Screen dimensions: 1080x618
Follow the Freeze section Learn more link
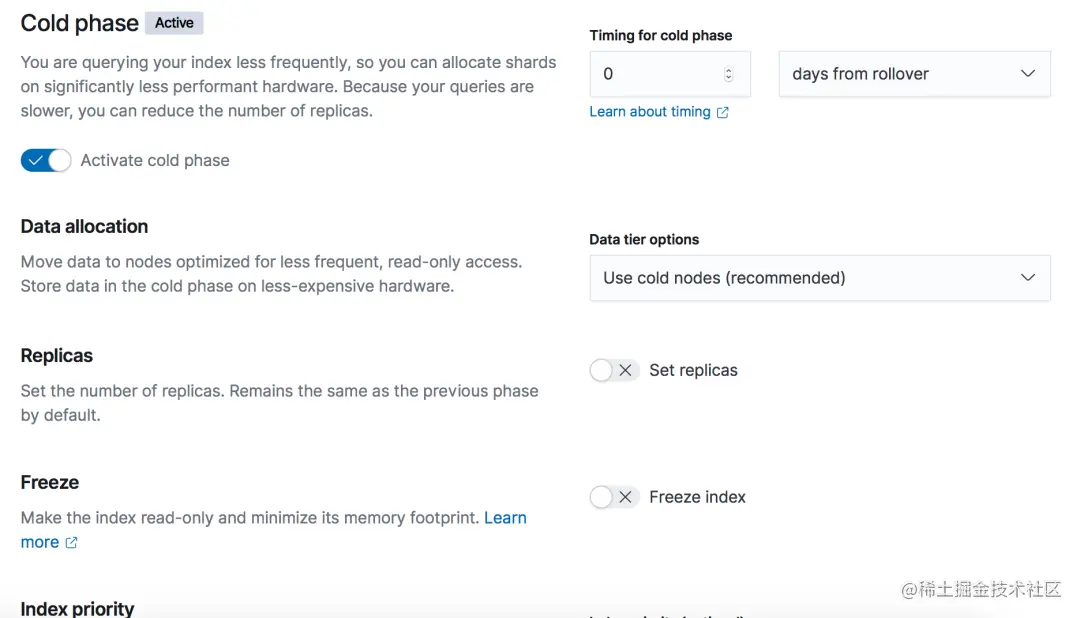click(x=505, y=518)
